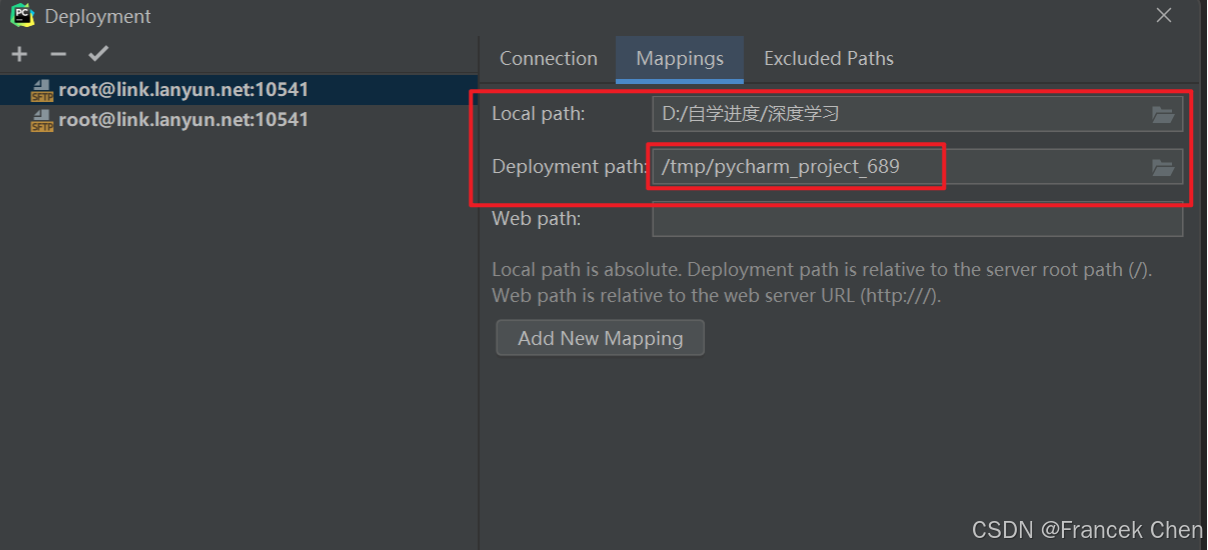The height and width of the screenshot is (550, 1208).
Task: Click the Deployment path label
Action: (569, 167)
